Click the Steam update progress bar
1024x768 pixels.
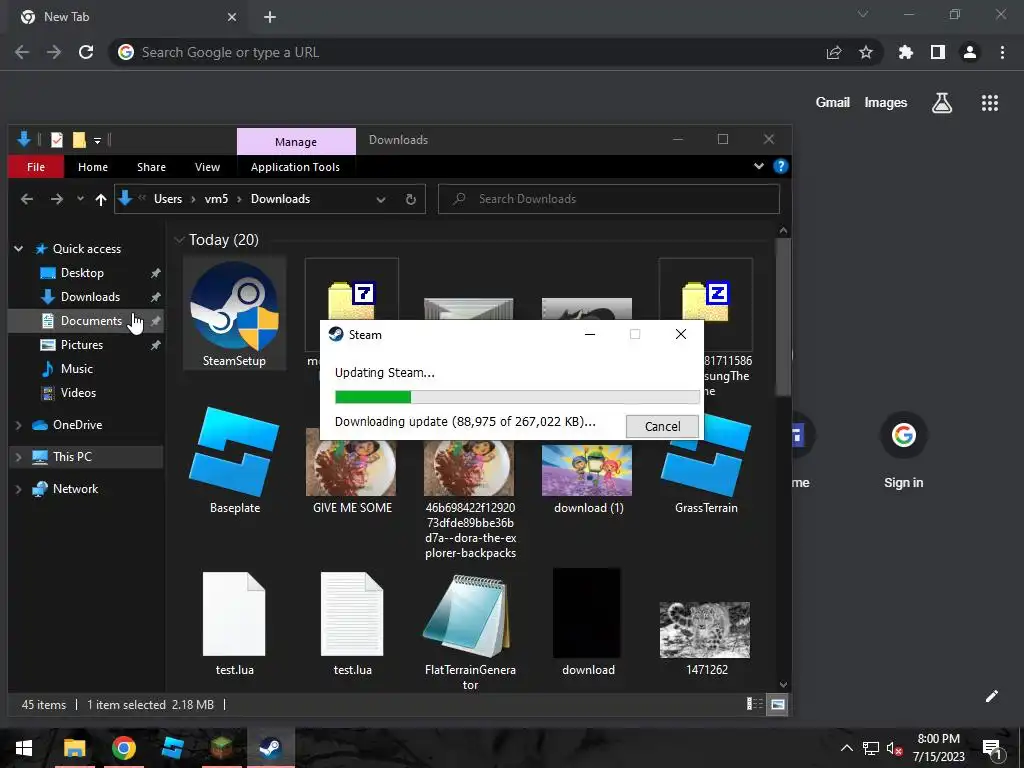(517, 397)
